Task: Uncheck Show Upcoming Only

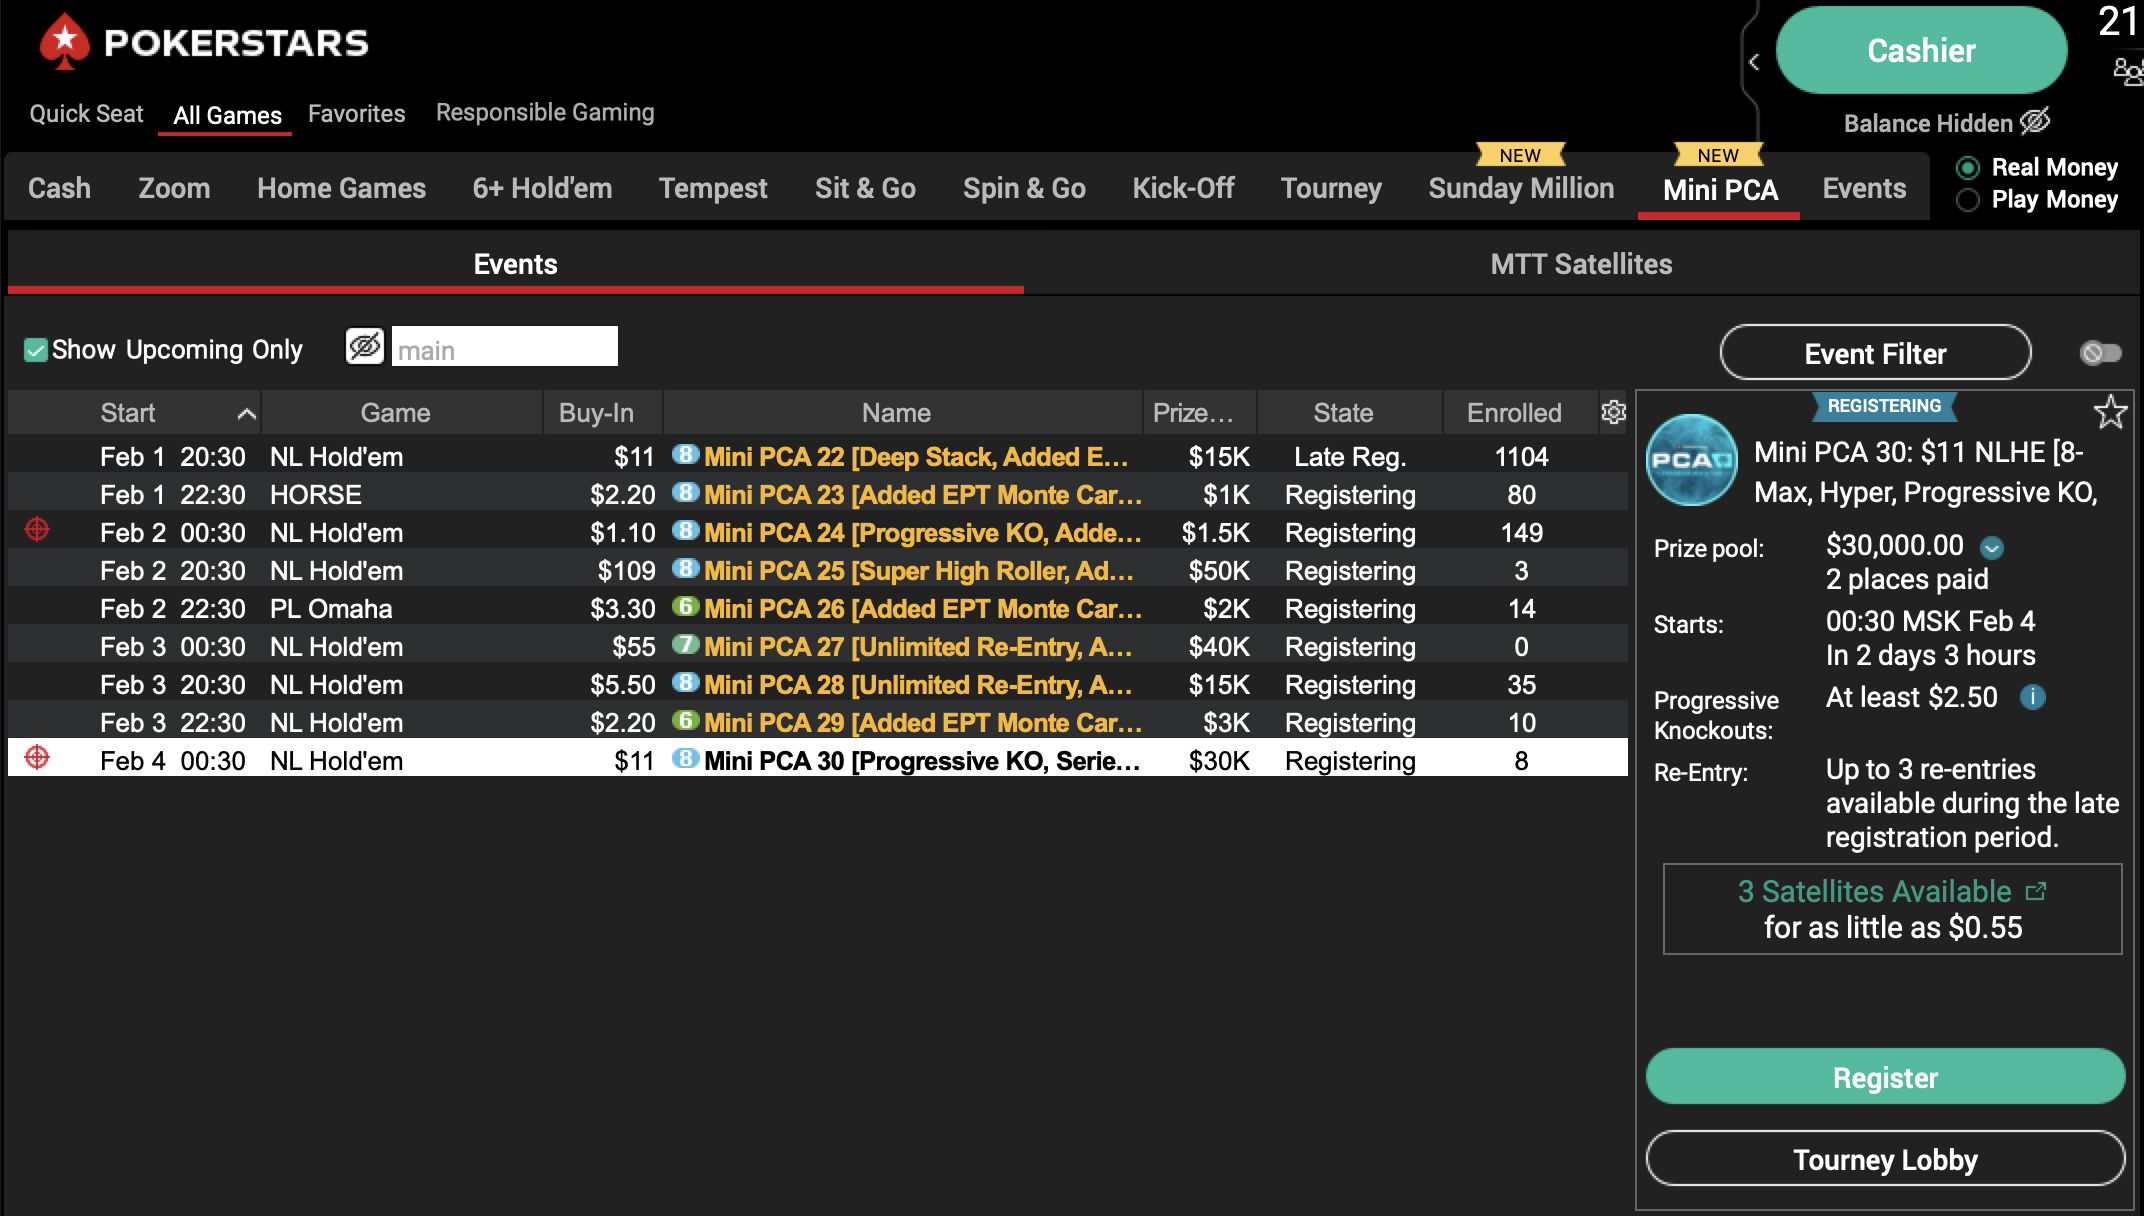Action: pos(36,350)
